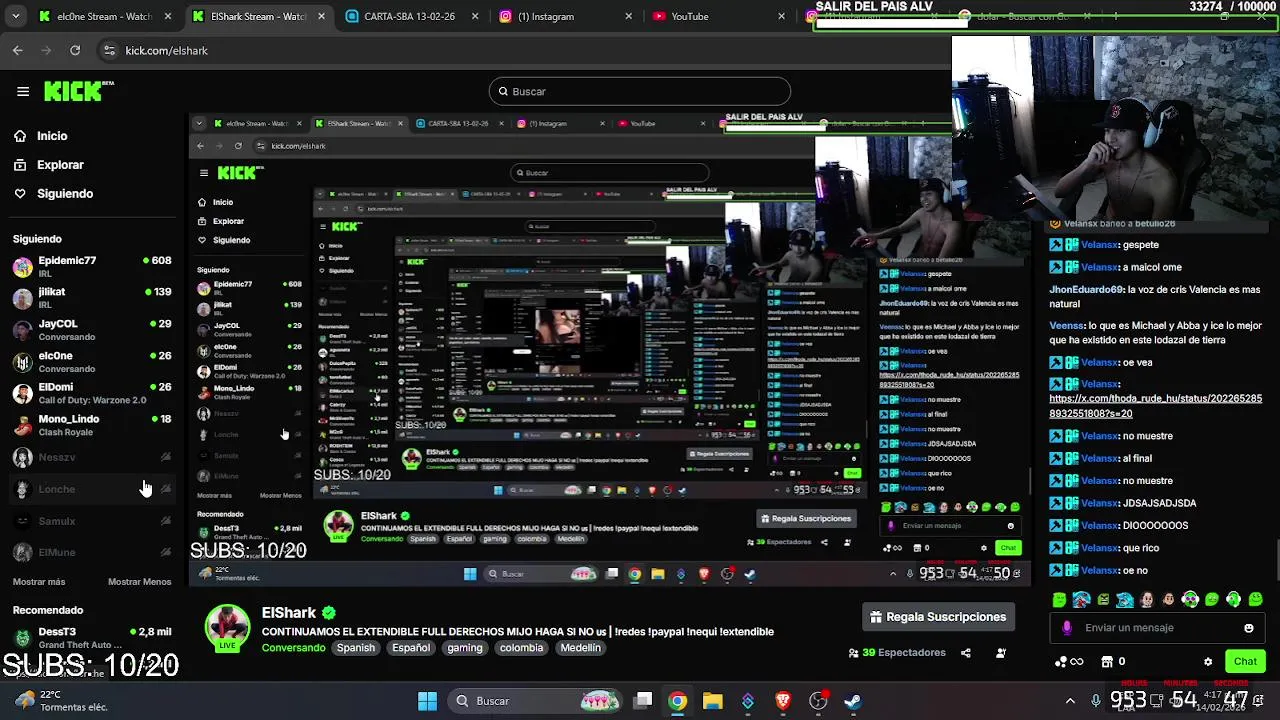Image resolution: width=1280 pixels, height=720 pixels.
Task: Focus the Kick Buscar search field
Action: 640,91
